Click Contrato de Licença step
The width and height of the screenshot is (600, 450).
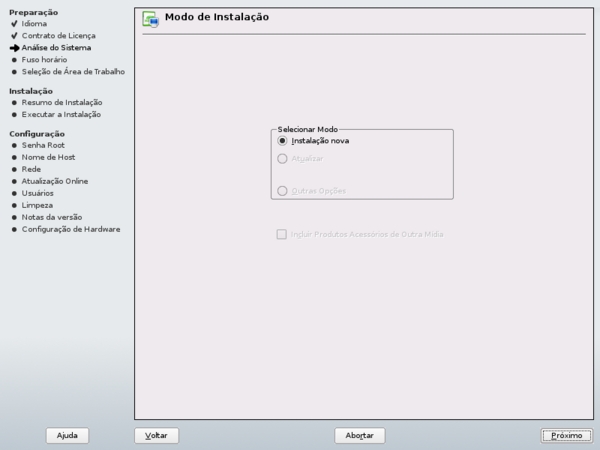(x=59, y=36)
